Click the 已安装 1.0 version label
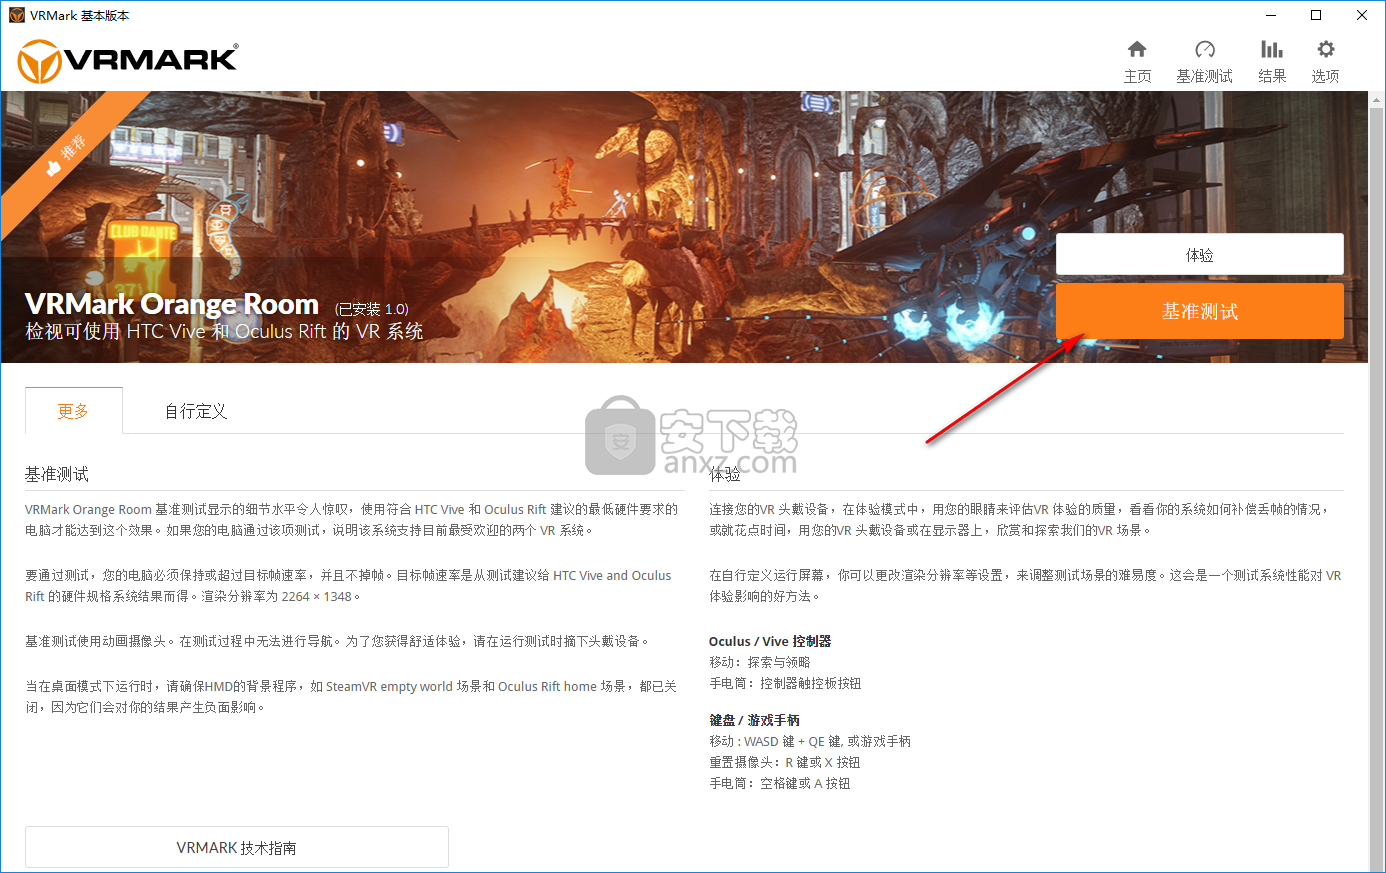 click(x=371, y=309)
